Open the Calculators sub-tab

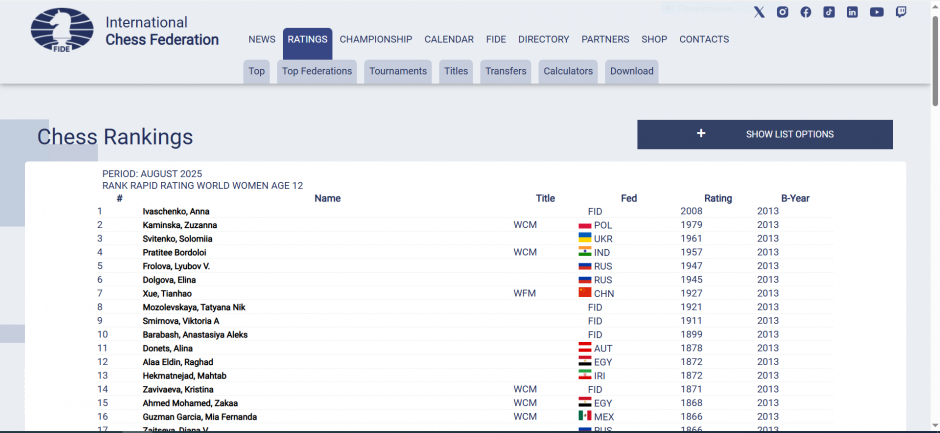pyautogui.click(x=568, y=71)
